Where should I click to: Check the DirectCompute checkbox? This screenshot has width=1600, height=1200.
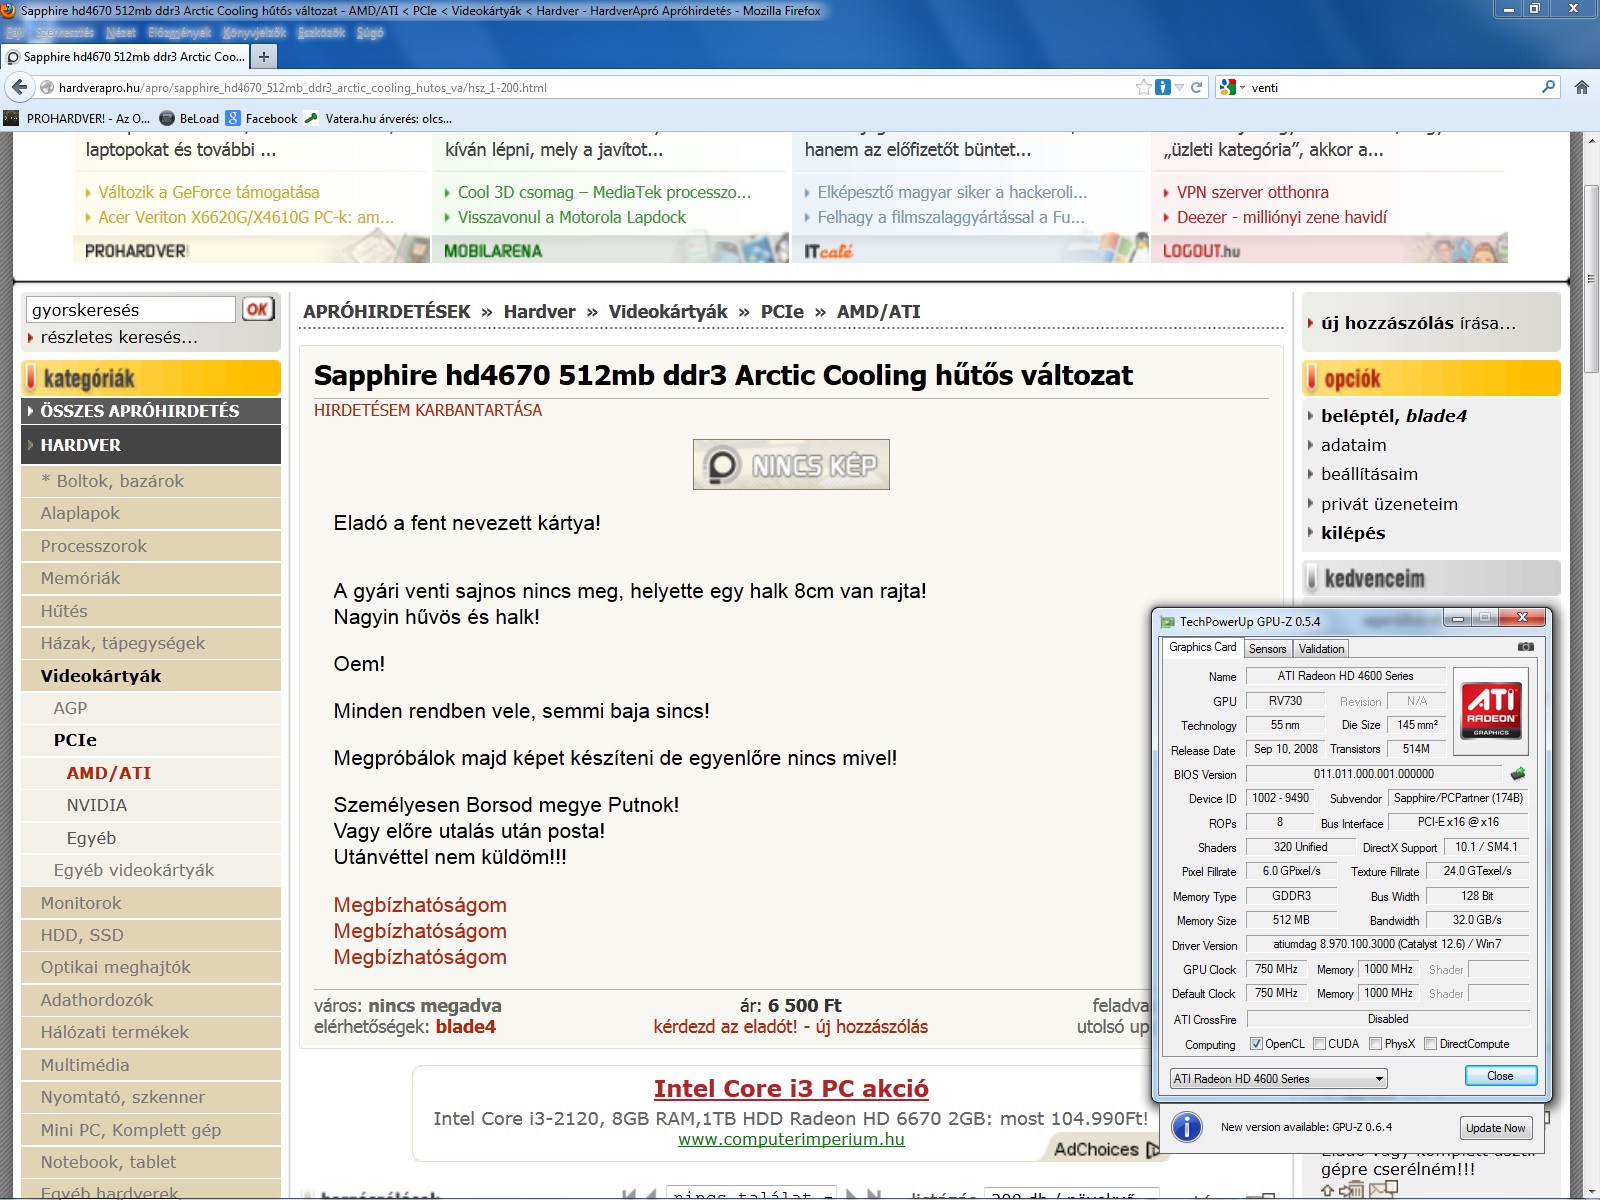(1431, 1044)
